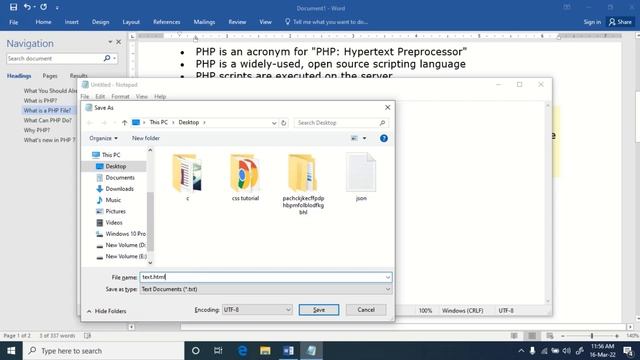
Task: Click the up-one-level arrow in Save As
Action: click(124, 122)
